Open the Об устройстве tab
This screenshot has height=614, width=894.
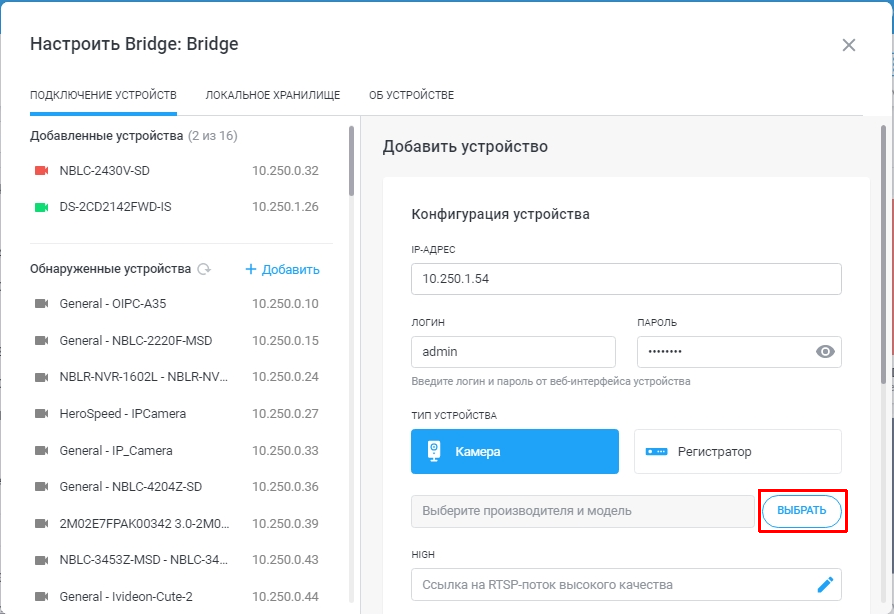[x=412, y=95]
